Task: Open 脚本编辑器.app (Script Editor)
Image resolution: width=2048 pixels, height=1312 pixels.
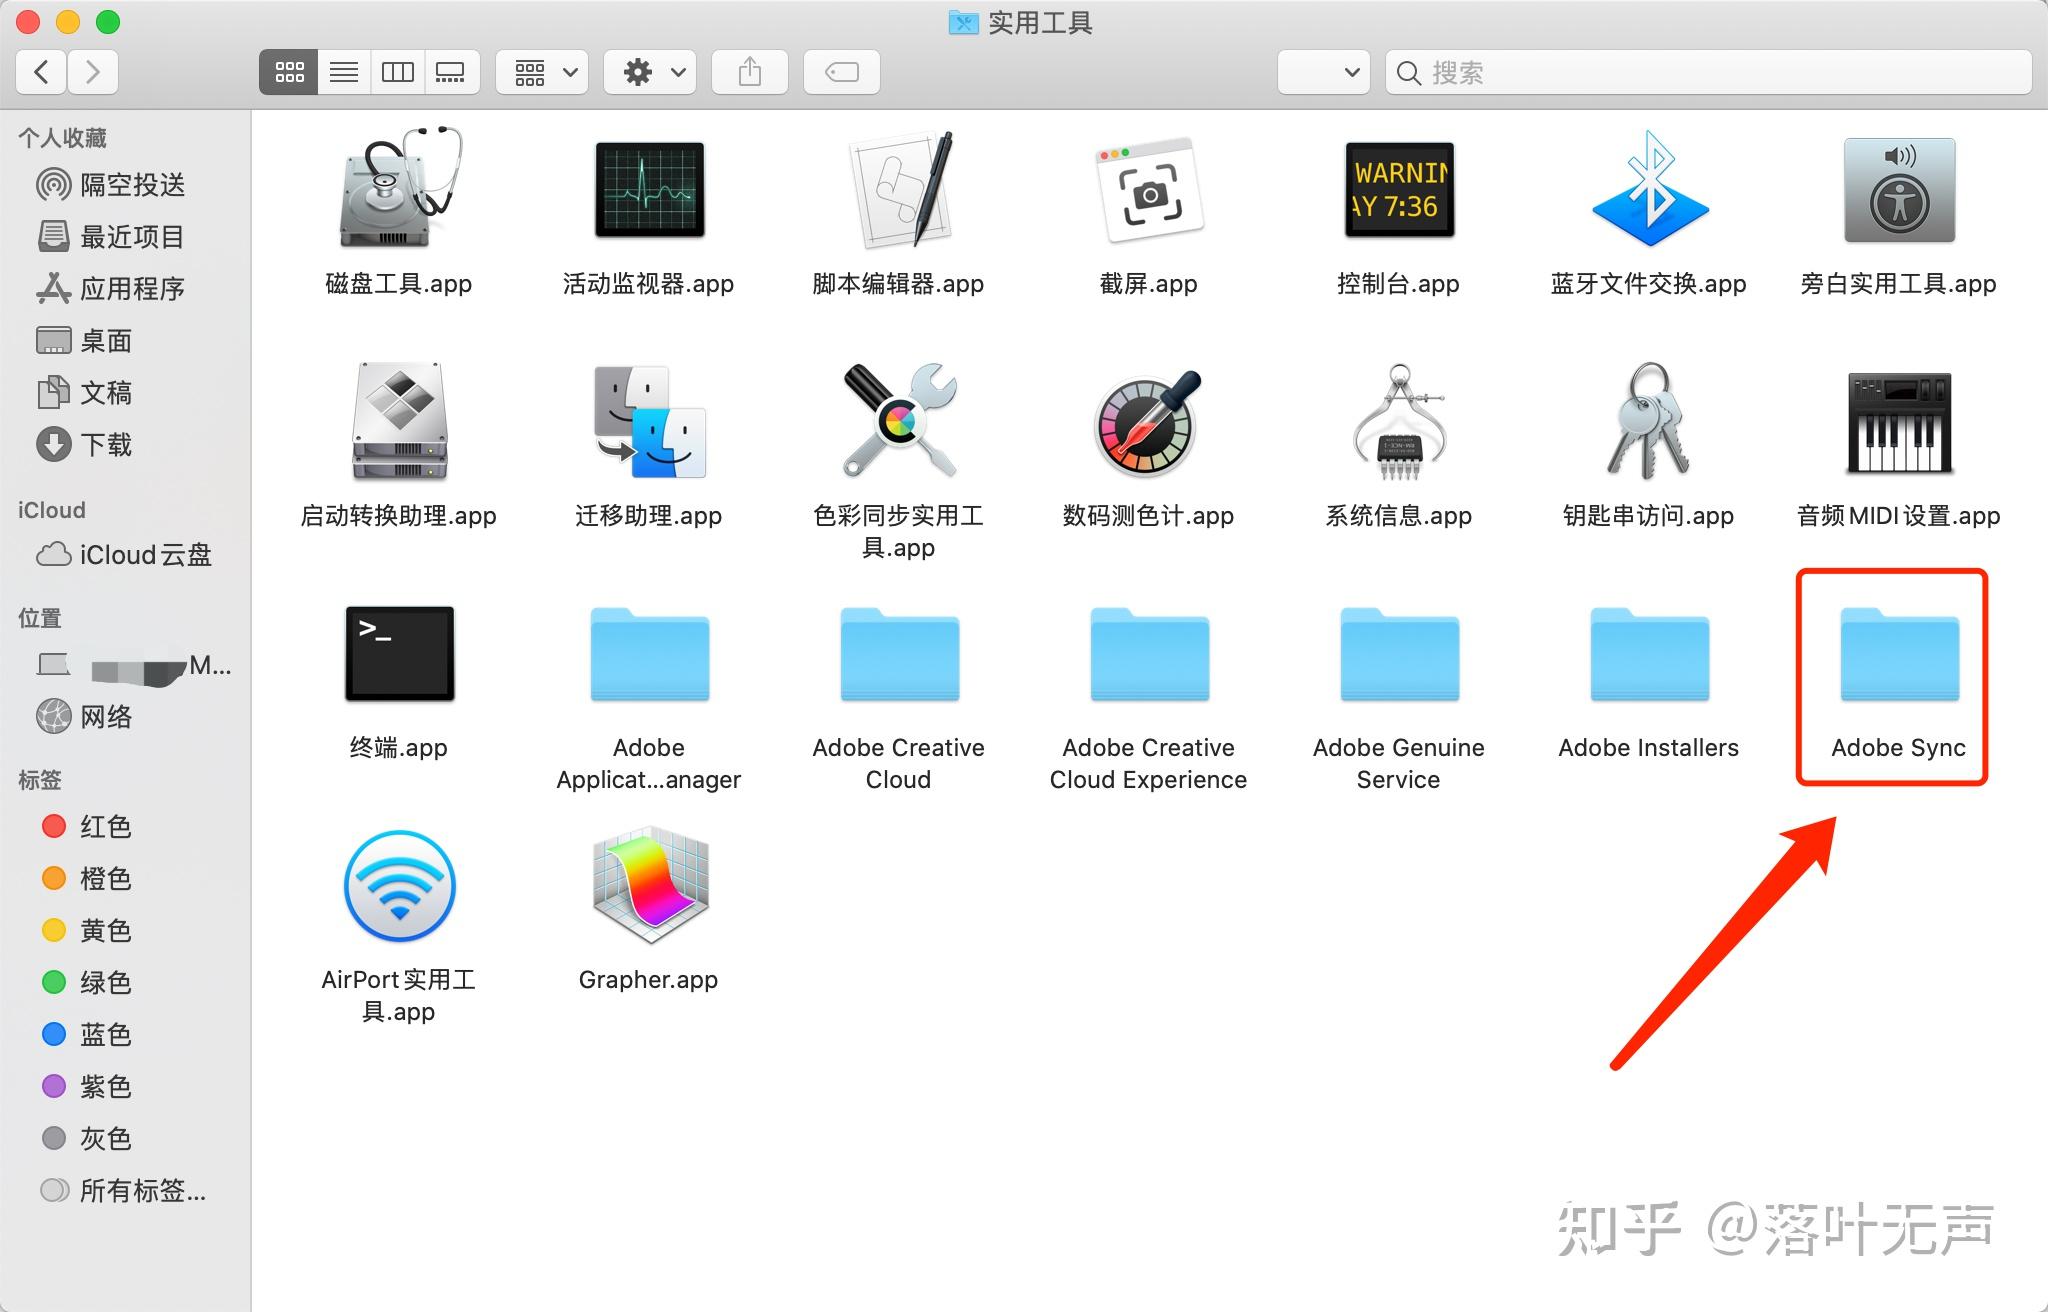Action: [x=899, y=190]
